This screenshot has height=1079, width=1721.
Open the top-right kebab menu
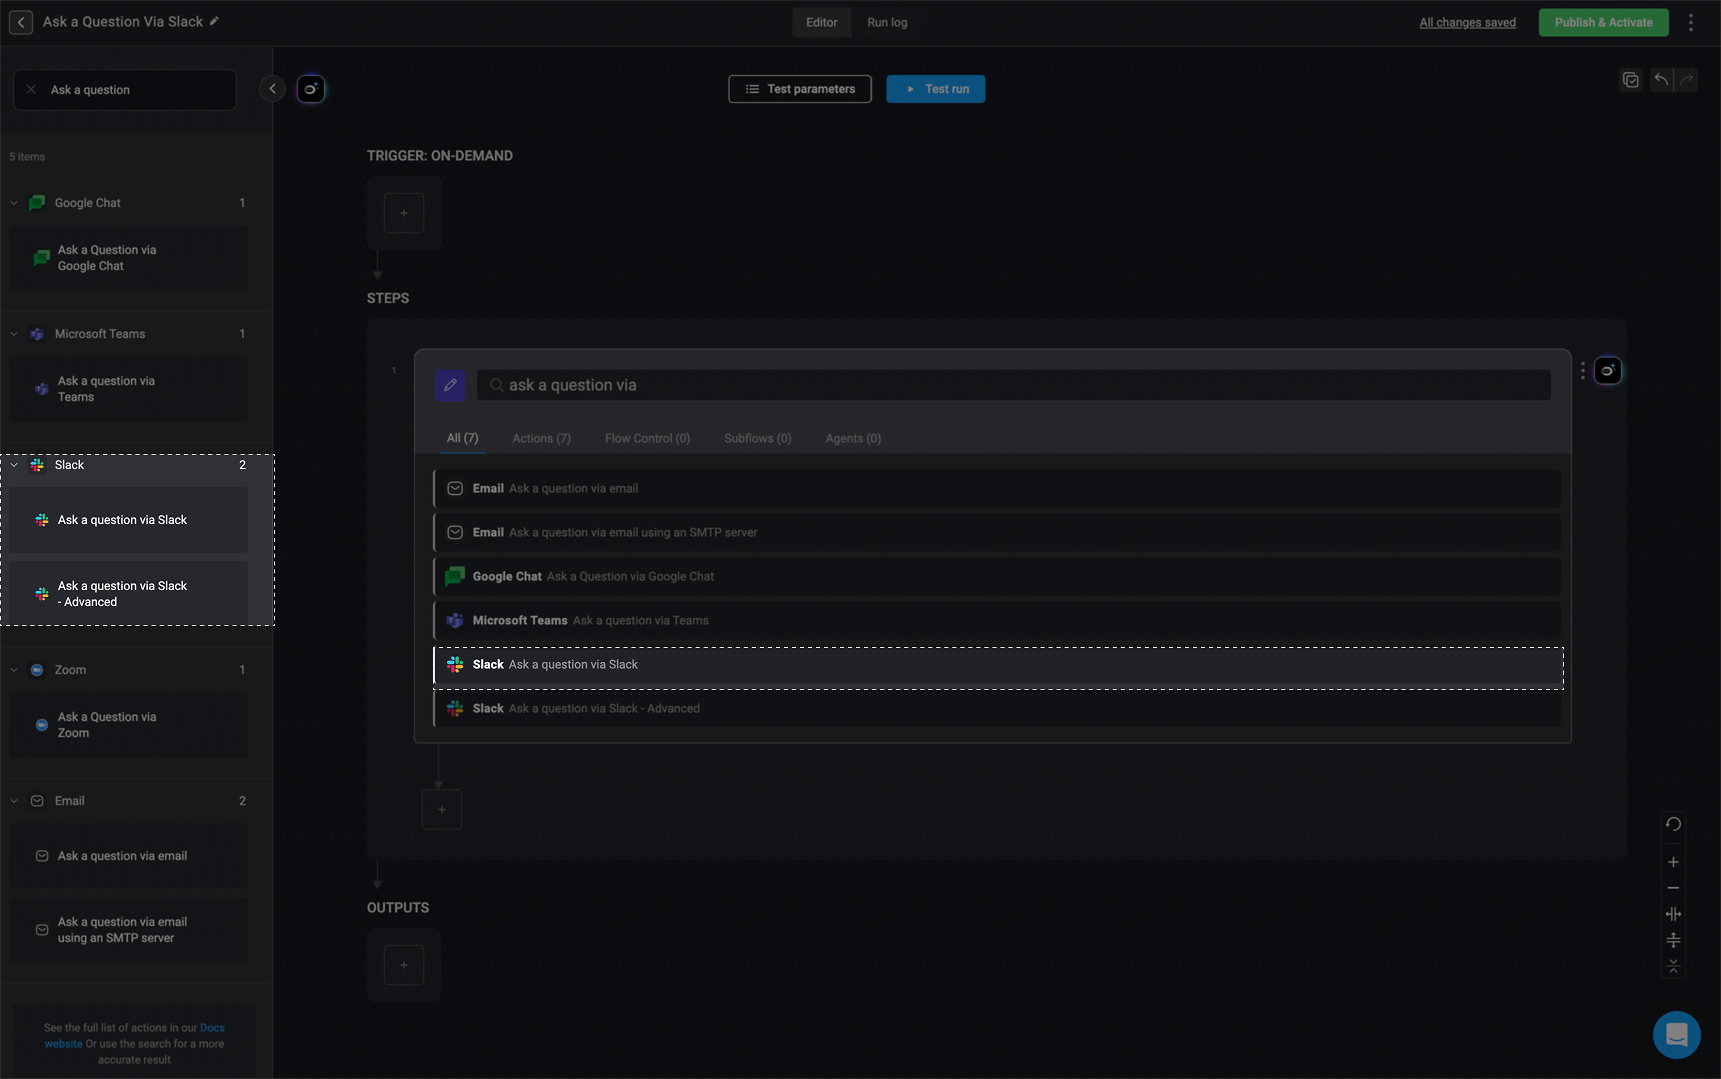(x=1691, y=22)
